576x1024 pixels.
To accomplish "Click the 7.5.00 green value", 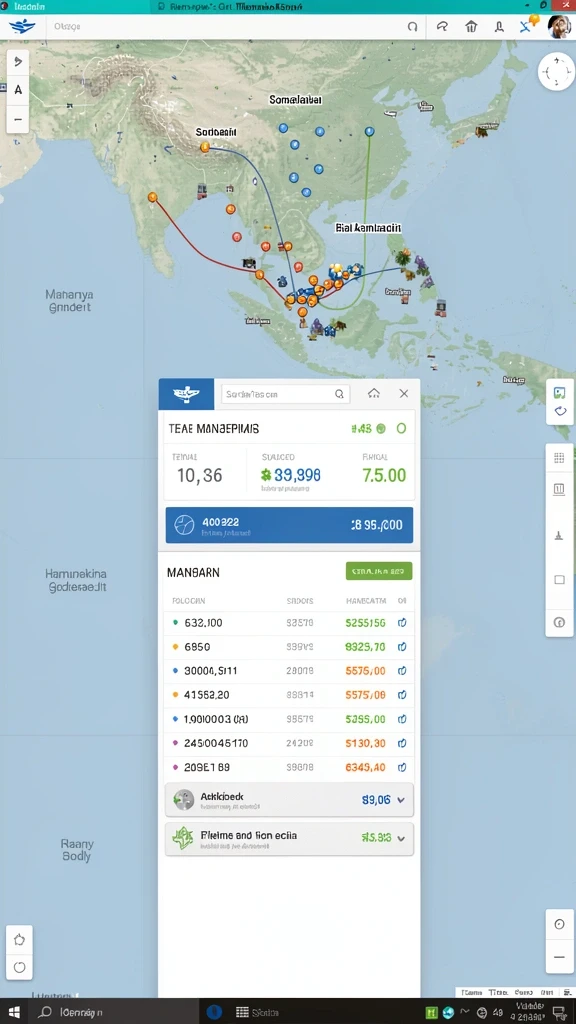I will coord(384,475).
